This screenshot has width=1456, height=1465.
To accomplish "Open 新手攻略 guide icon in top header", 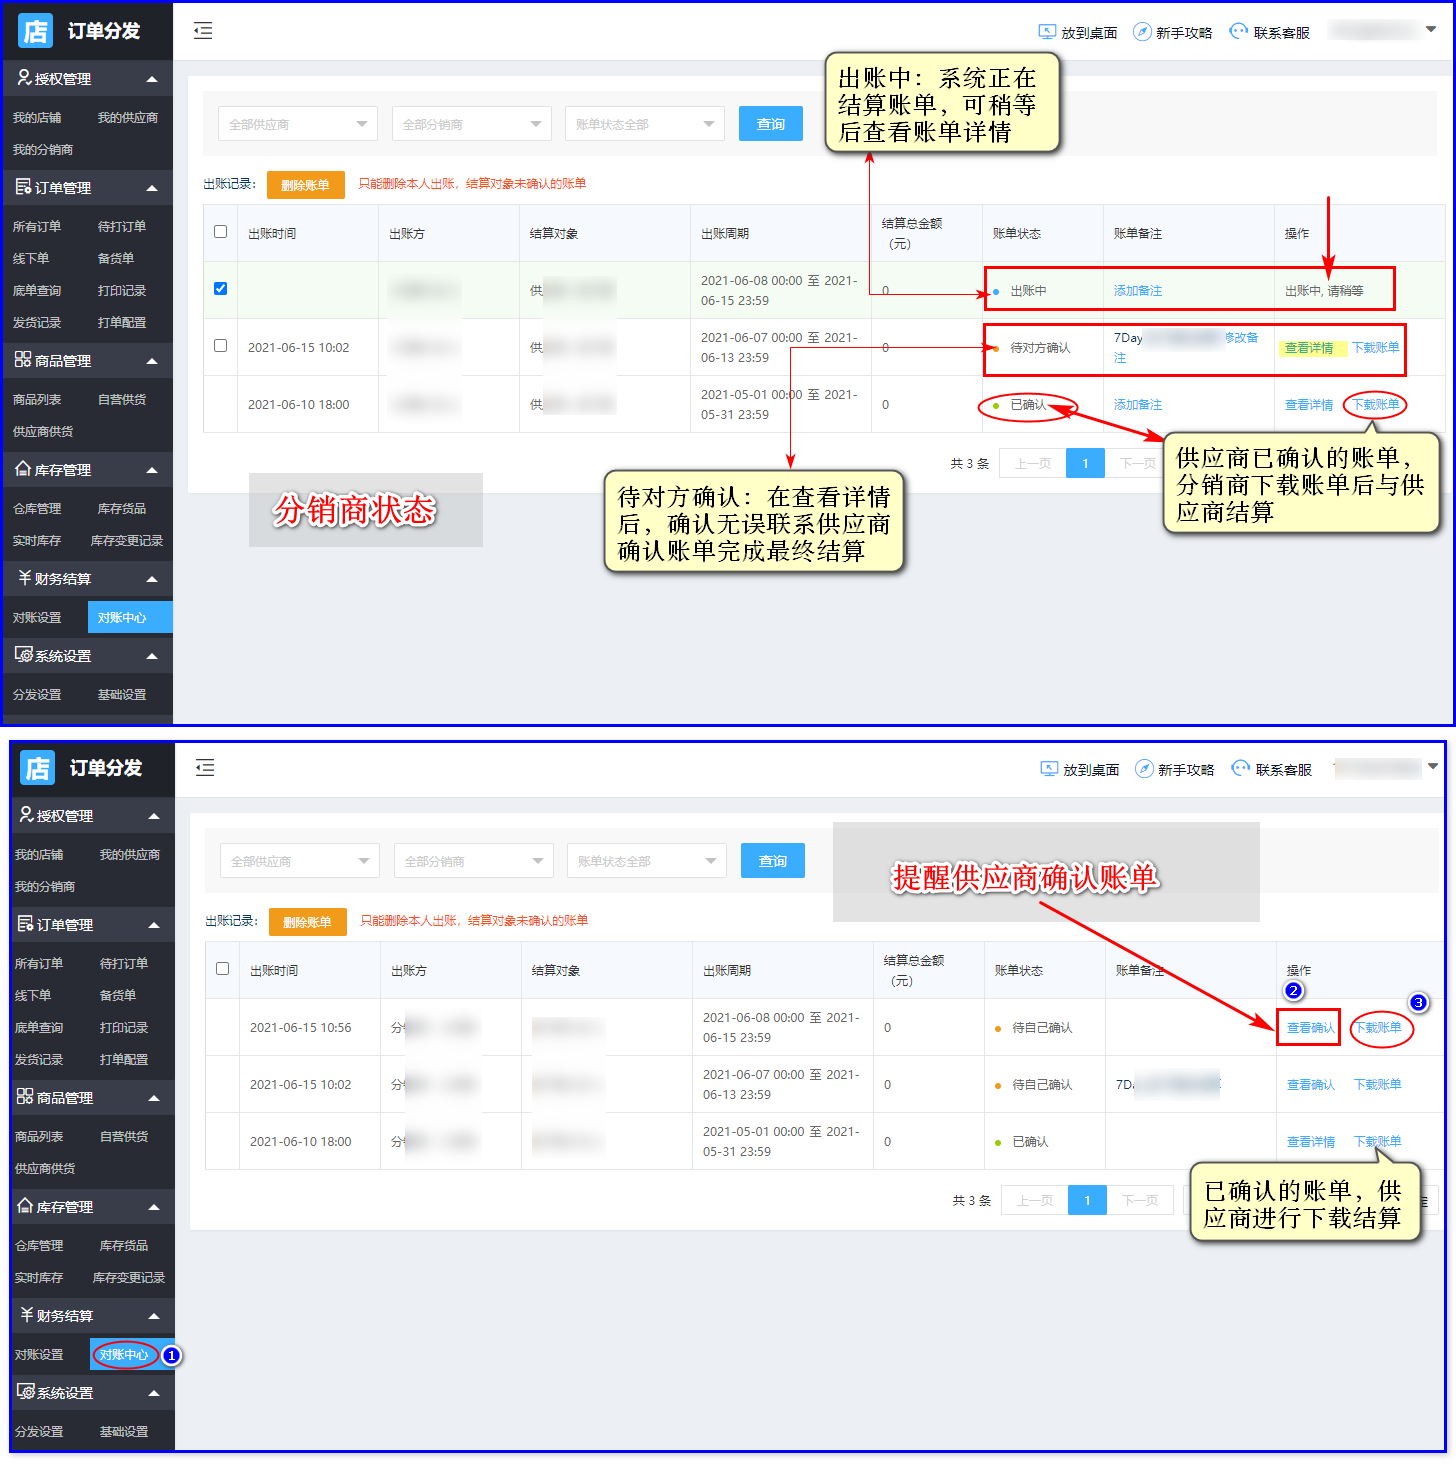I will (1141, 32).
